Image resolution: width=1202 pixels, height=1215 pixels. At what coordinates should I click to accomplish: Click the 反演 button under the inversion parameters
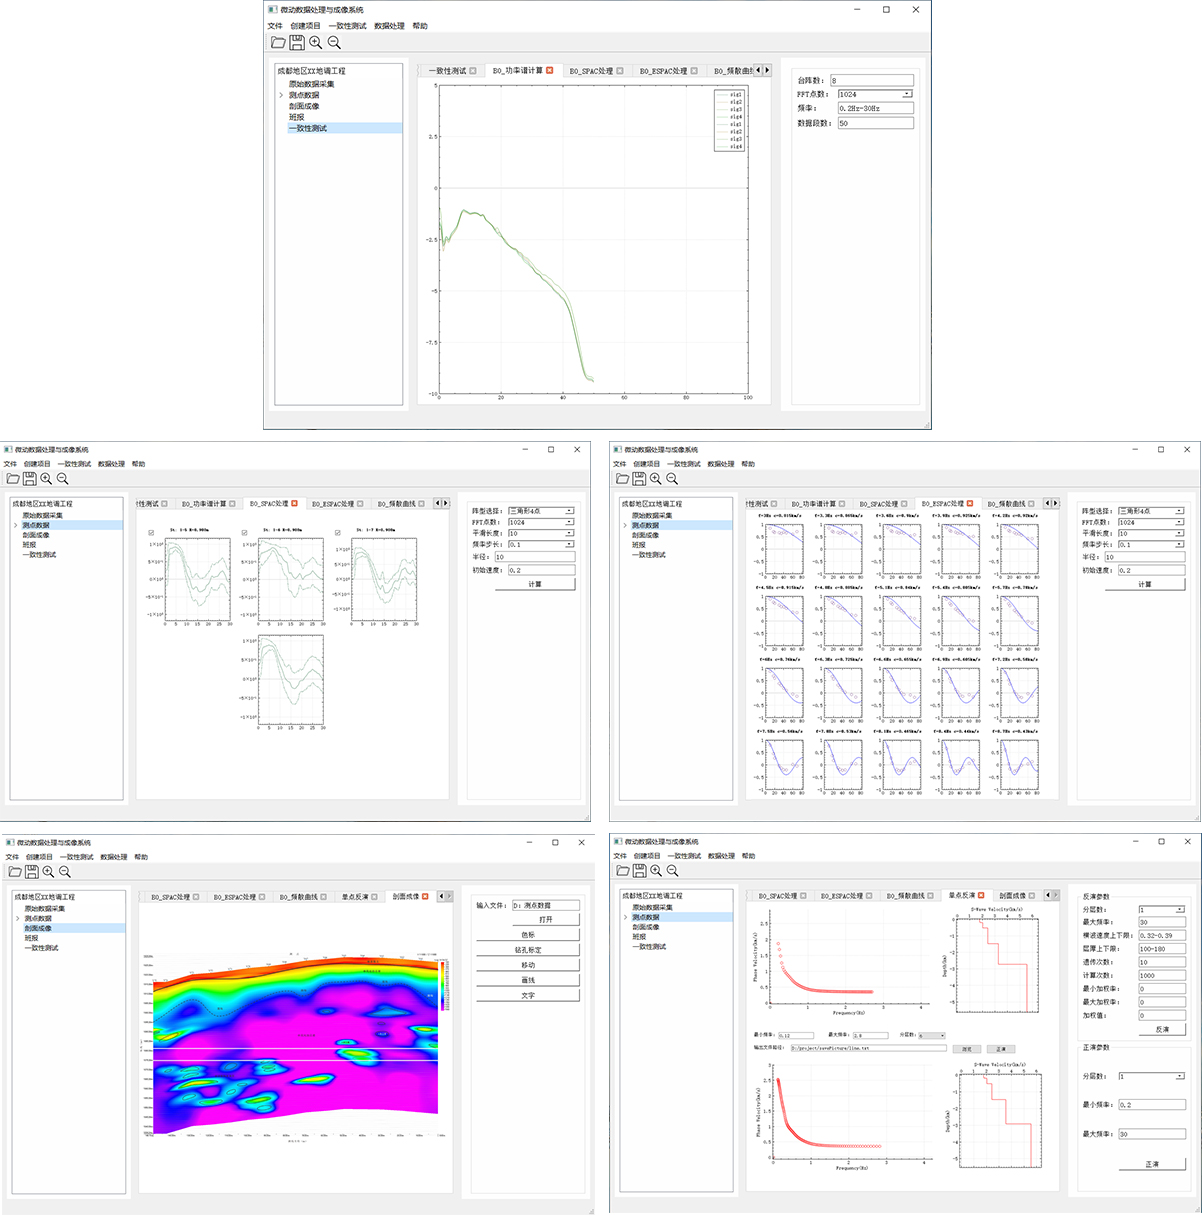[x=1161, y=1029]
